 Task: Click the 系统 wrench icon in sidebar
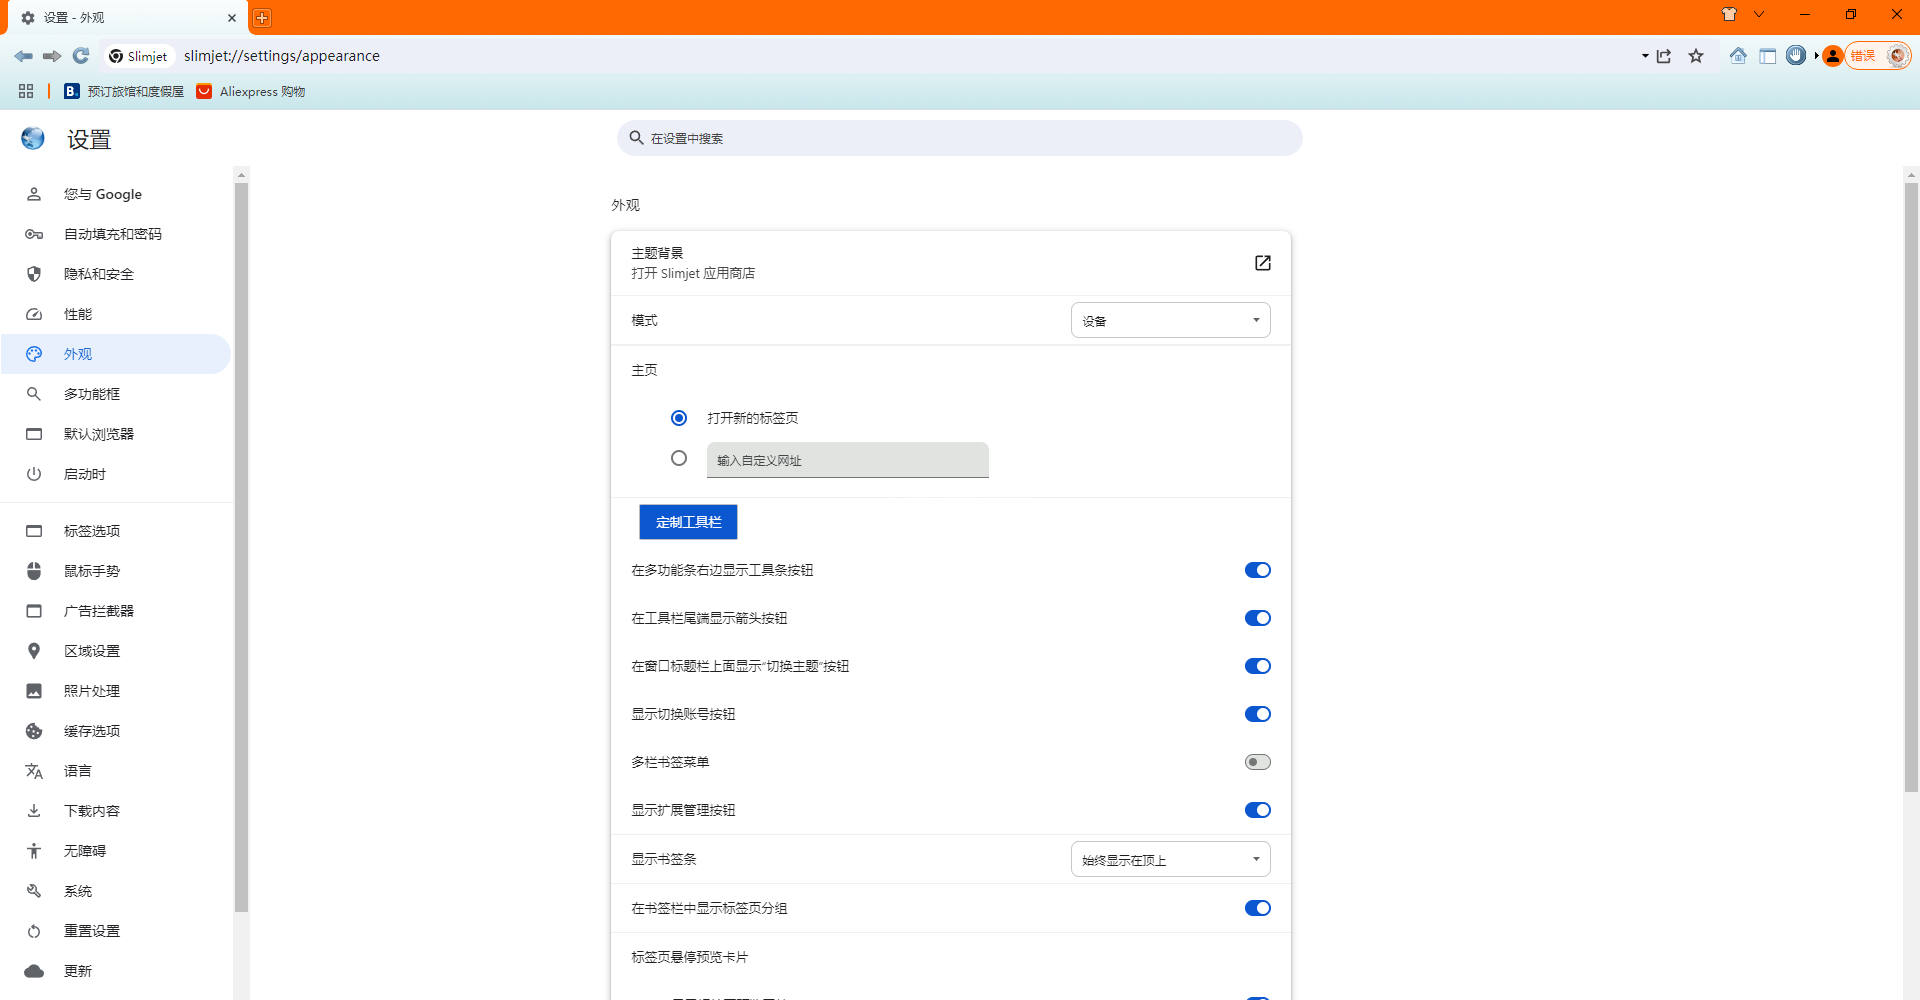tap(34, 891)
